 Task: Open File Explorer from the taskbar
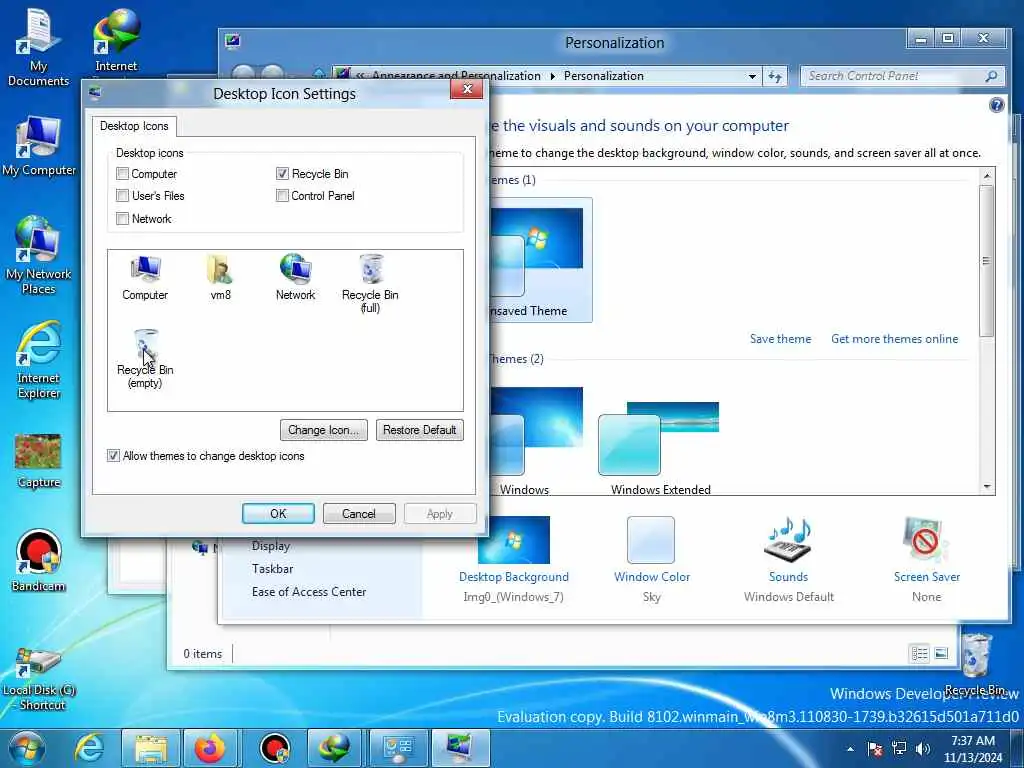click(151, 748)
